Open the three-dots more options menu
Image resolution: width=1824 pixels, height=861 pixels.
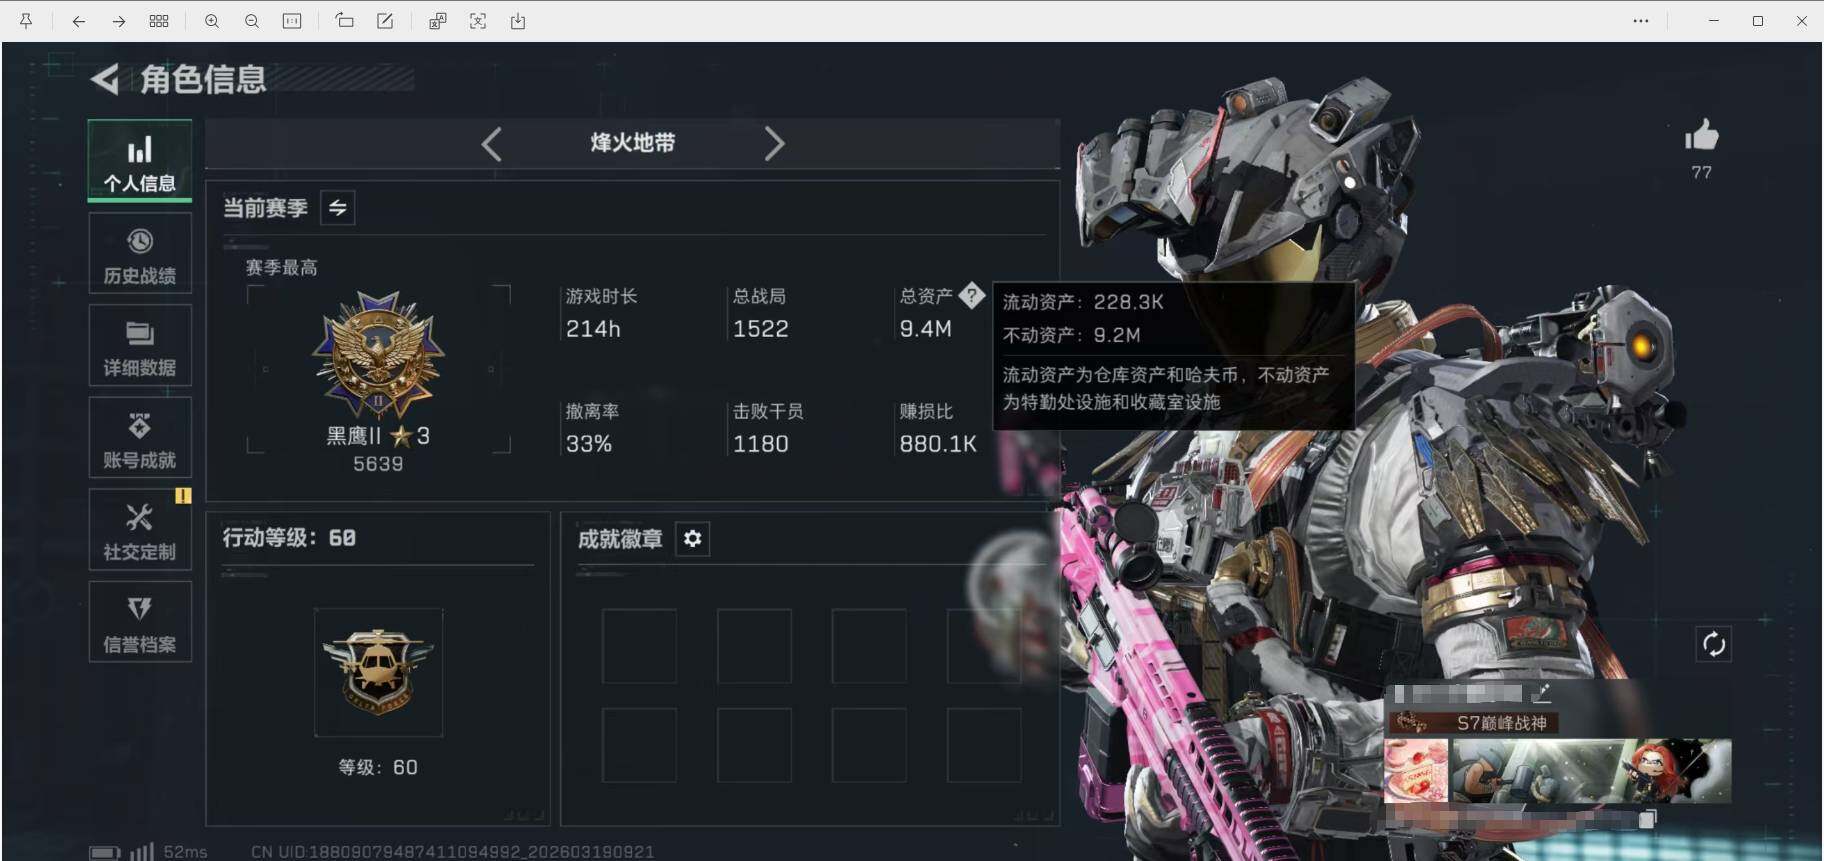click(1641, 21)
